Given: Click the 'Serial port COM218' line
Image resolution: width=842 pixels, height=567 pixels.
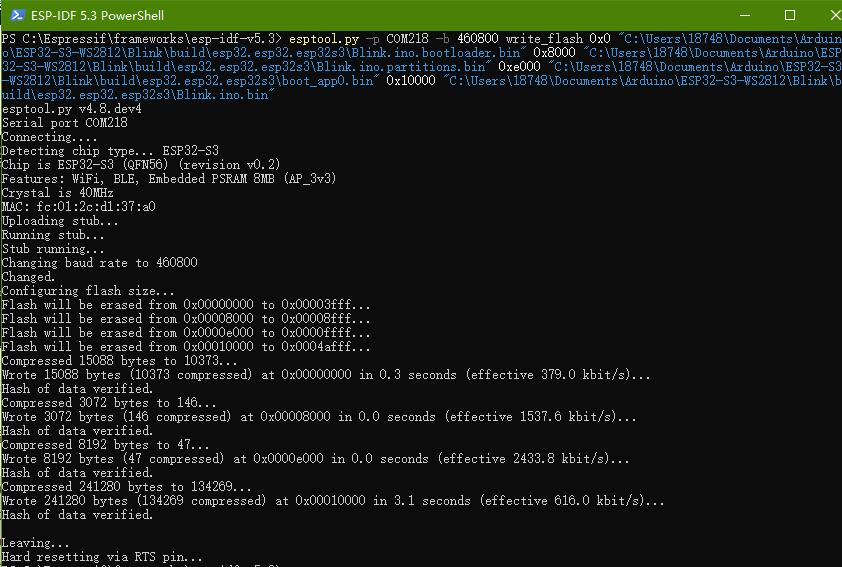Looking at the screenshot, I should (64, 123).
